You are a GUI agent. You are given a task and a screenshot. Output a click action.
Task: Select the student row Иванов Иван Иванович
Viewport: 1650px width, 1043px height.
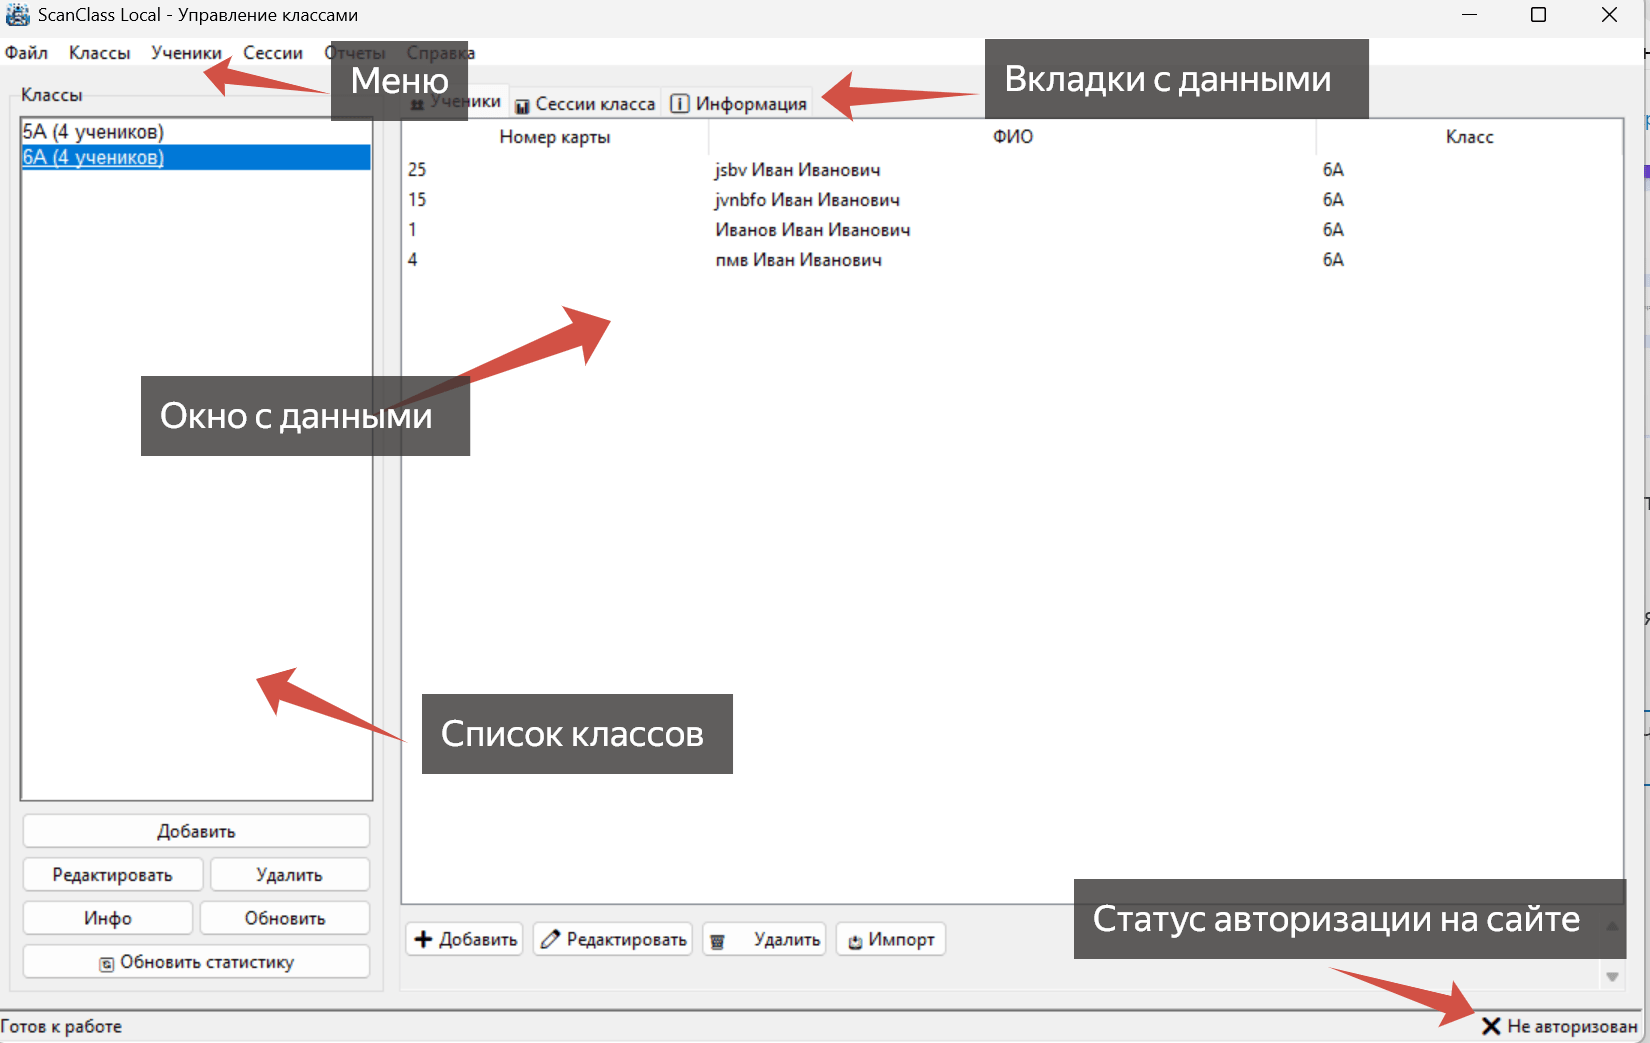tap(812, 230)
